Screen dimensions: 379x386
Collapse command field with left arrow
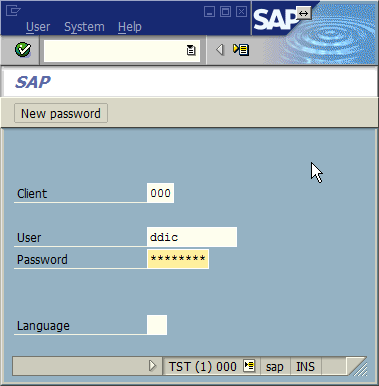219,50
